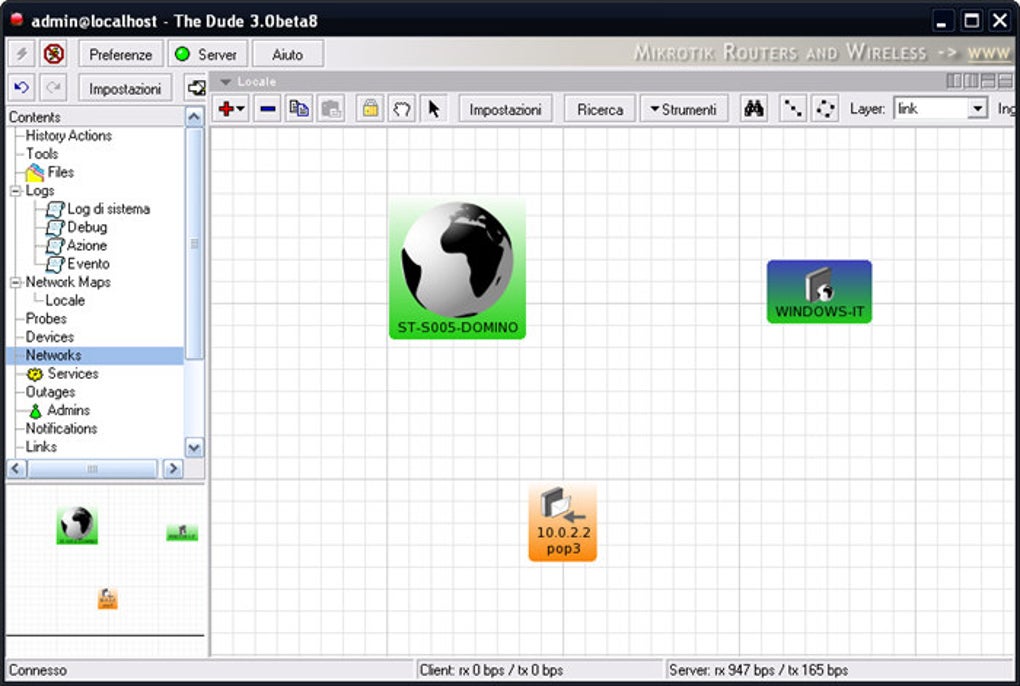Image resolution: width=1020 pixels, height=686 pixels.
Task: Click the red disconnect icon
Action: click(54, 54)
